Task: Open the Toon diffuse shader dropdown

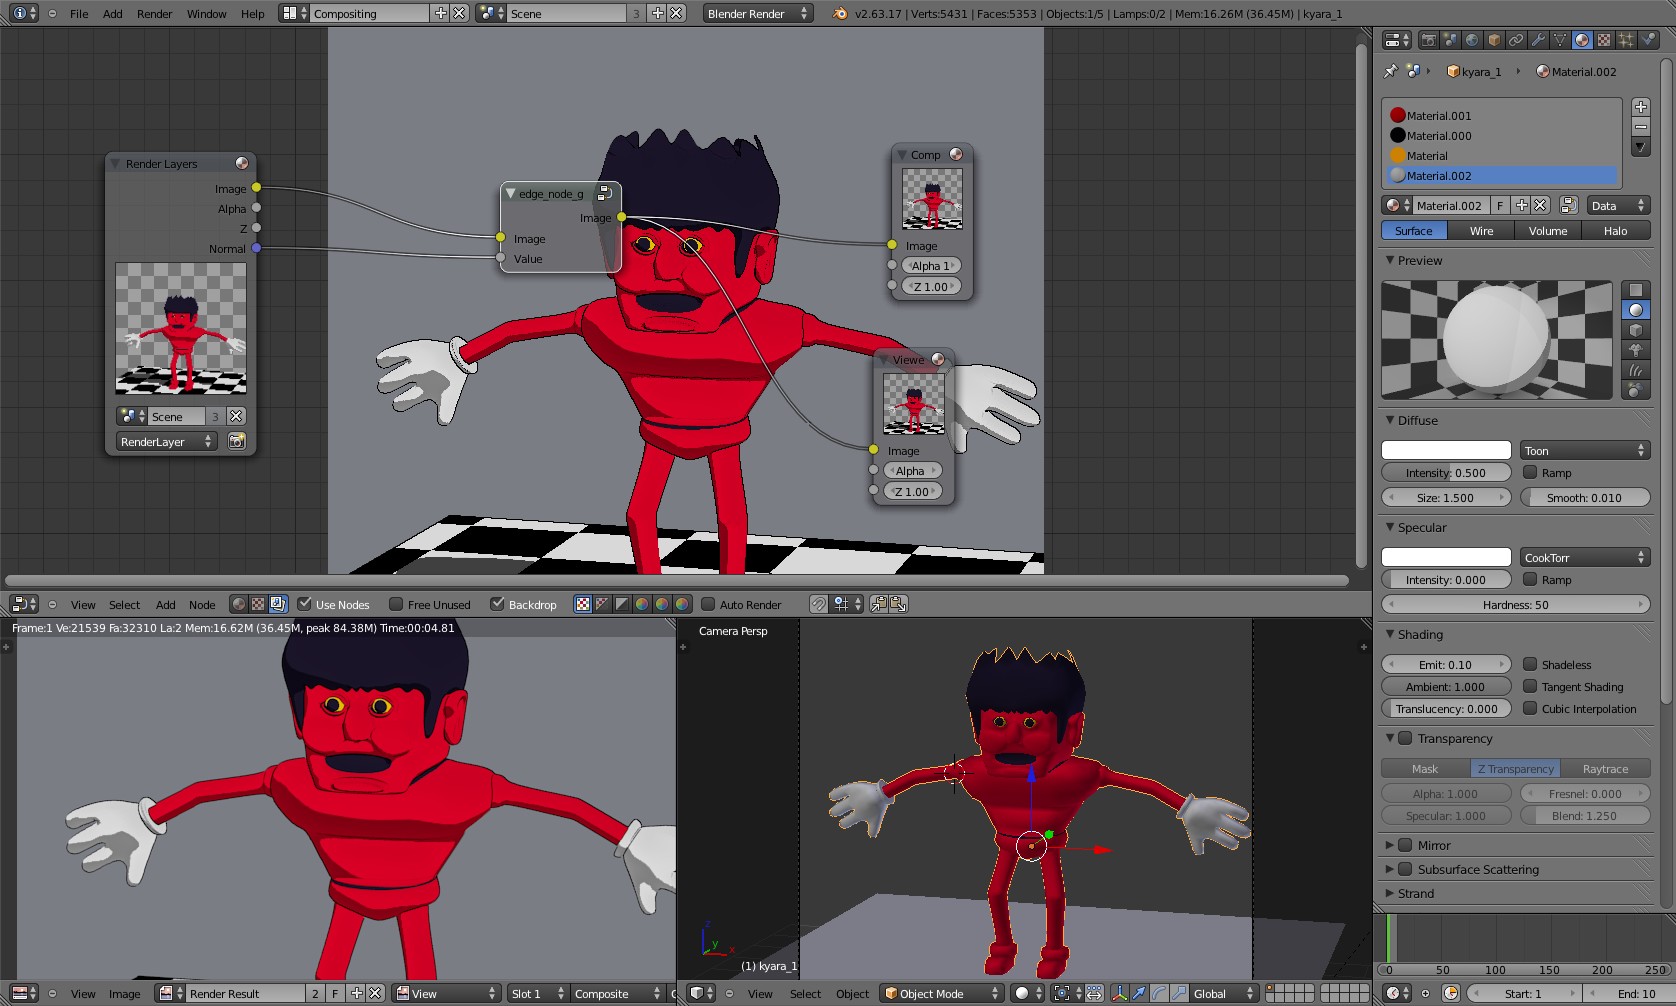Action: [x=1585, y=450]
